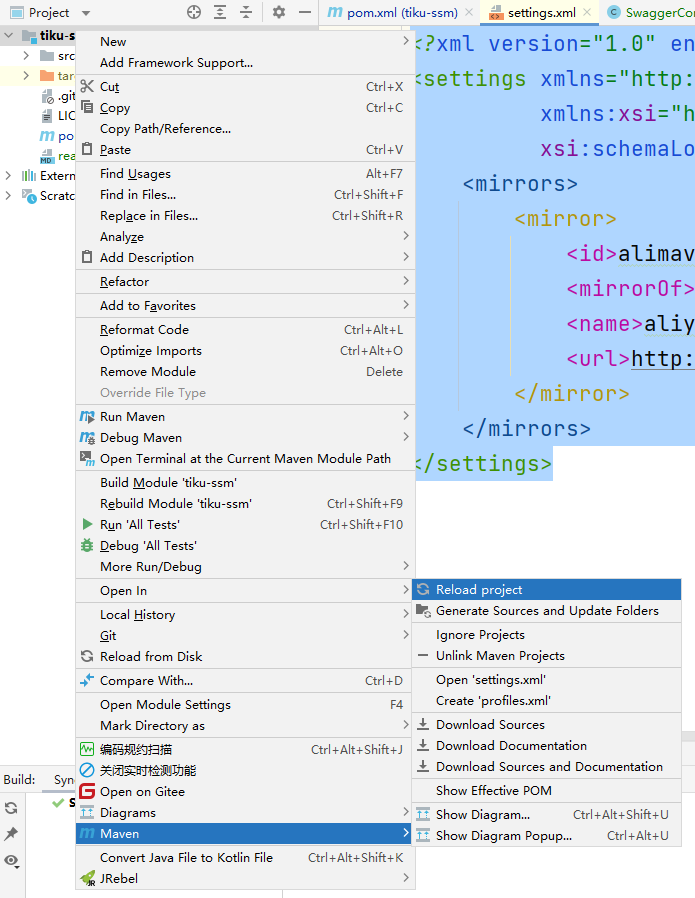The image size is (695, 898).
Task: Click Download Sources and Documentation entry
Action: [546, 766]
